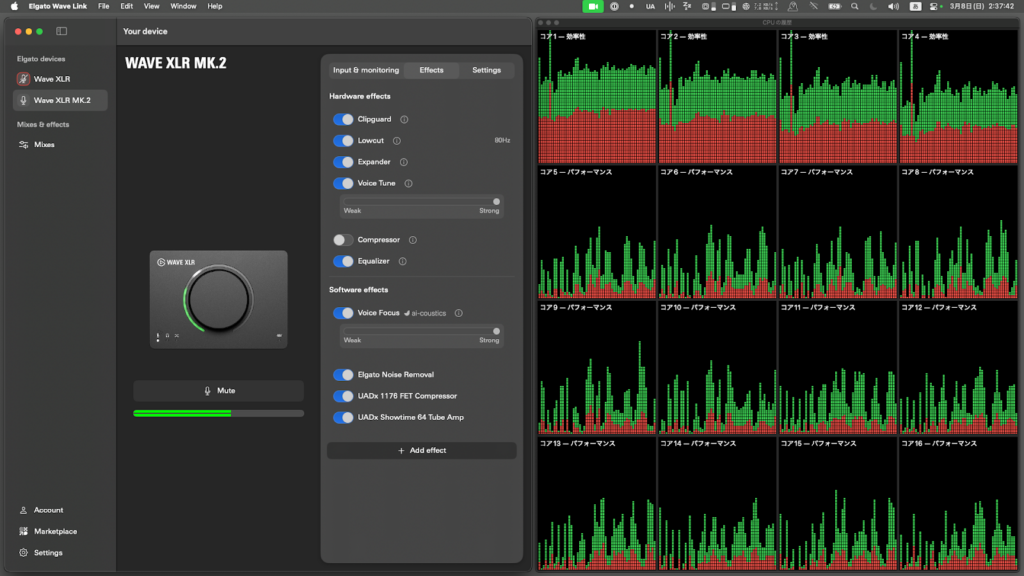Switch to the Input & monitoring tab
The height and width of the screenshot is (576, 1024).
[366, 70]
